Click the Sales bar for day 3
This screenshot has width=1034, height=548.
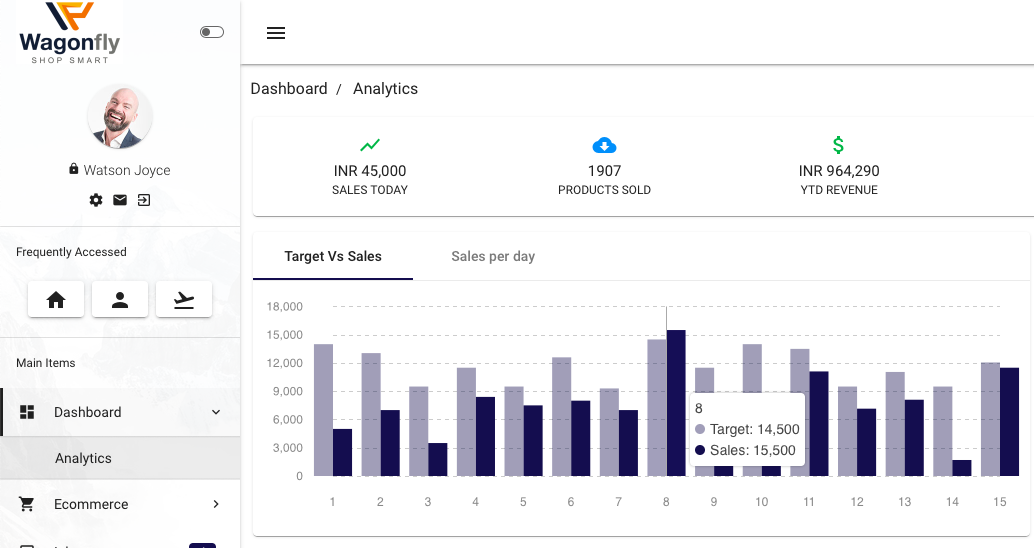tap(438, 460)
